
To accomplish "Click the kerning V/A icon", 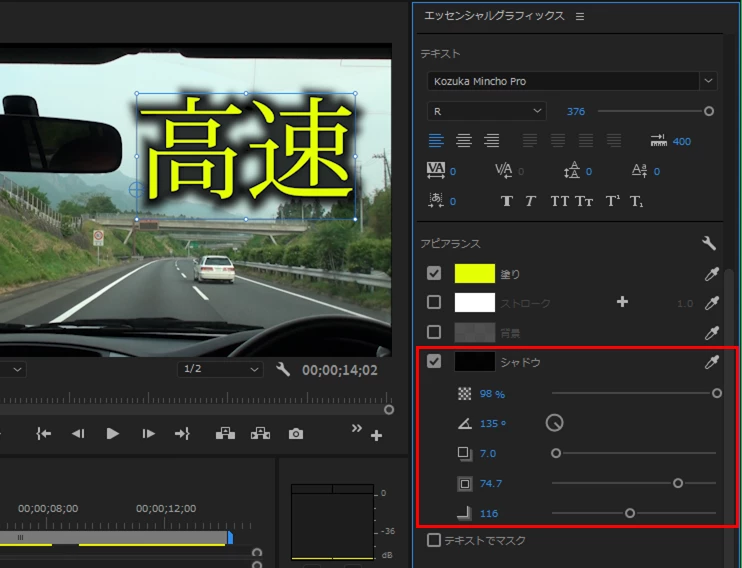I will point(504,170).
